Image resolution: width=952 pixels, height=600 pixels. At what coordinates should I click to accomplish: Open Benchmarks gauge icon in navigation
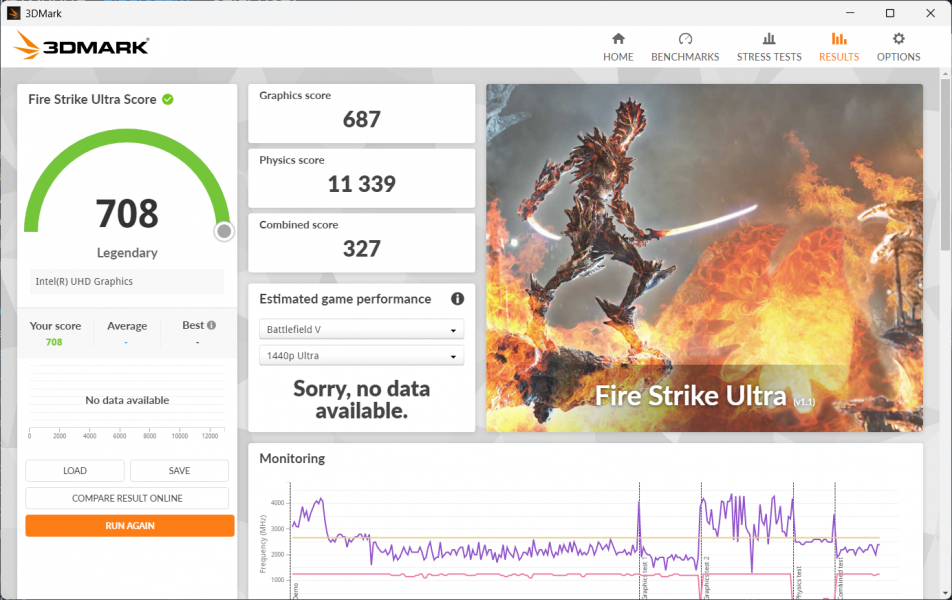tap(685, 39)
